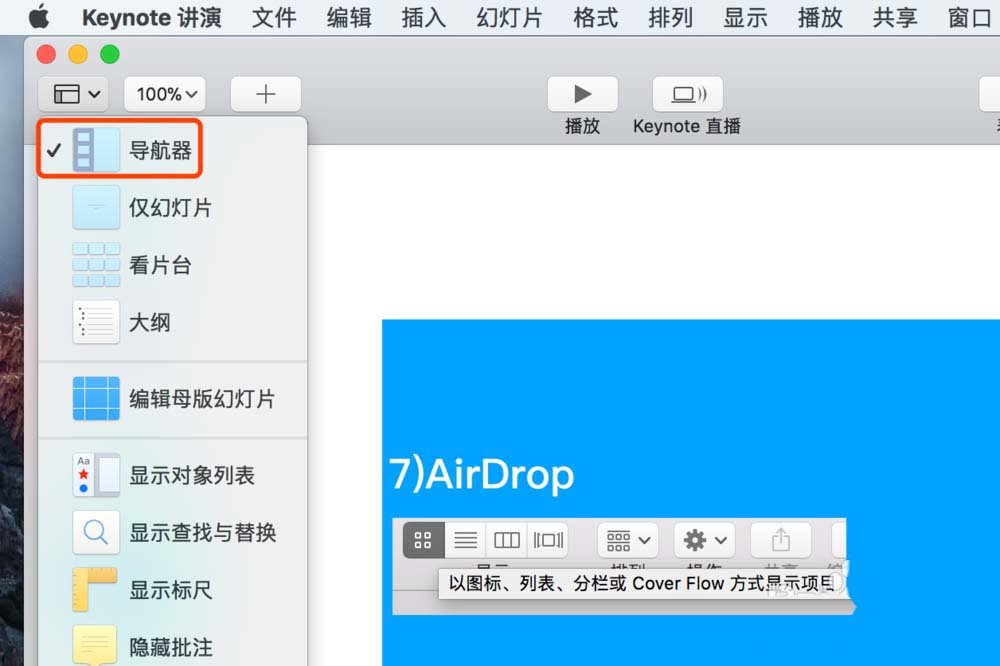Choose 隐藏批注 menu item
Image resolution: width=1000 pixels, height=666 pixels.
(x=172, y=646)
